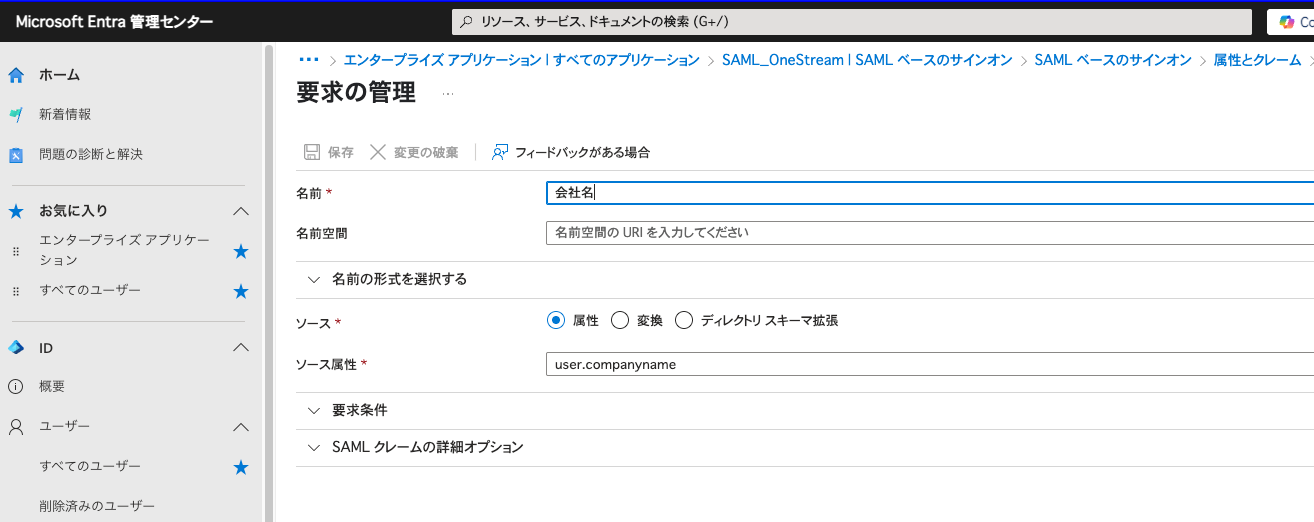Unfavorite エンタープライズ アプリケーション via its star
The height and width of the screenshot is (522, 1314).
coord(240,251)
